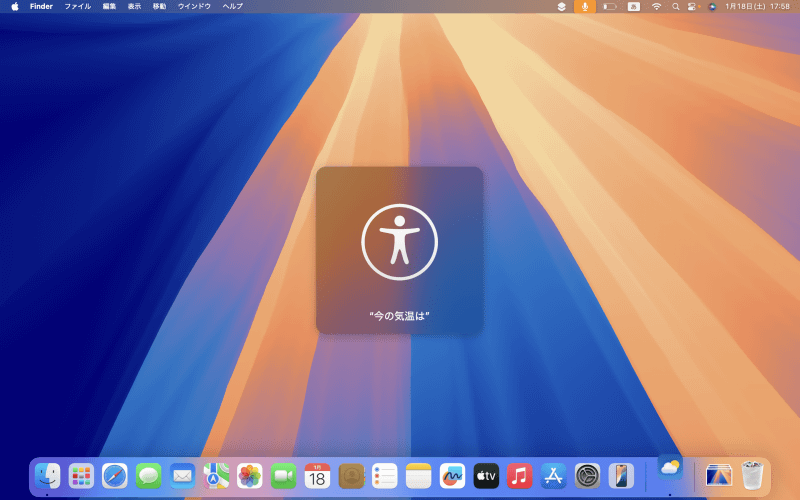
Task: Open the wallpaper image stack in Dock
Action: (x=718, y=476)
